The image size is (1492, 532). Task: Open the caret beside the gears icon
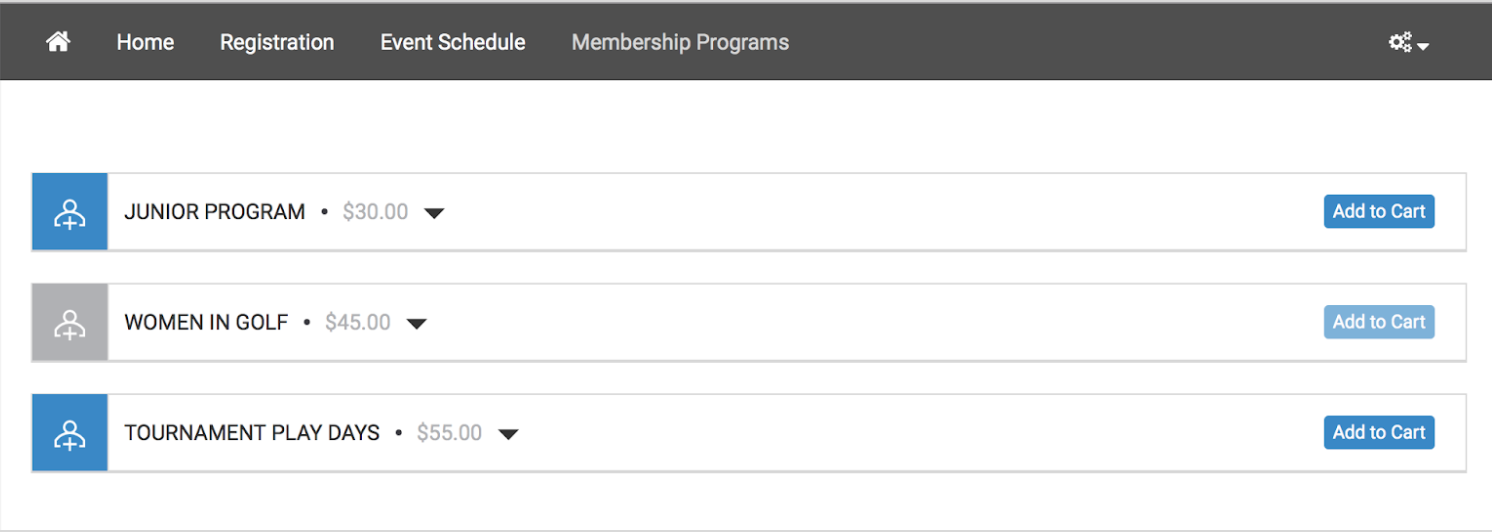[1423, 46]
